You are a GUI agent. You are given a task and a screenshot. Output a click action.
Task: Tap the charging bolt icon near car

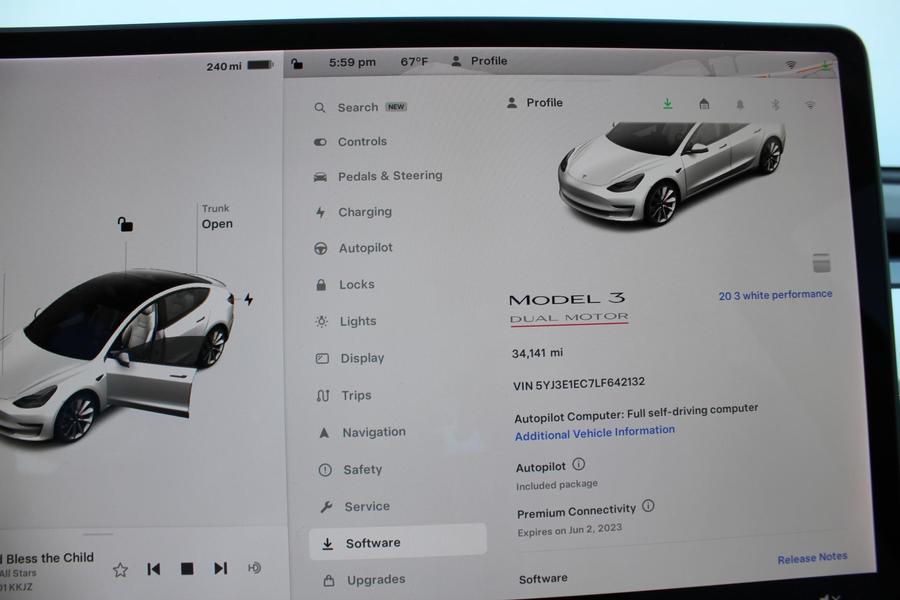pos(249,299)
